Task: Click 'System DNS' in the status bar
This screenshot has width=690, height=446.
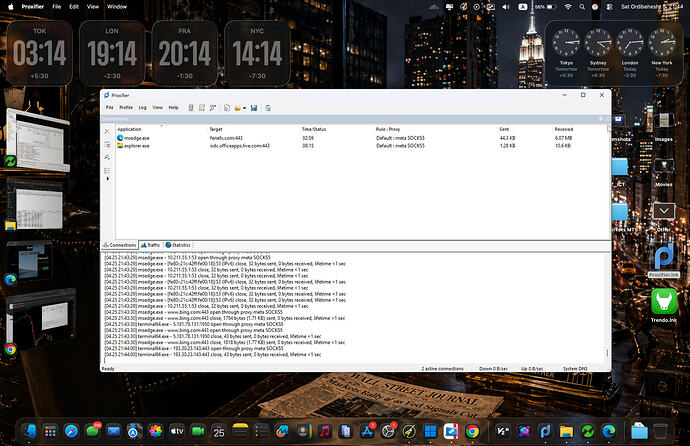Action: [575, 369]
